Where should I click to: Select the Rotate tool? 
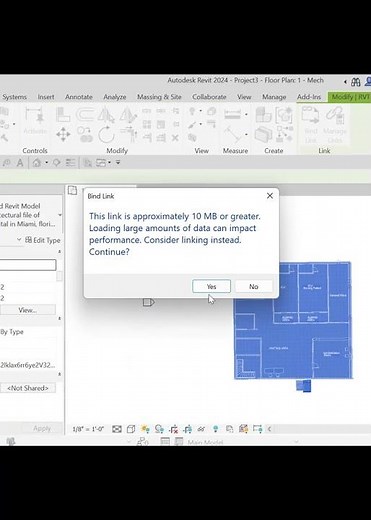tap(106, 135)
